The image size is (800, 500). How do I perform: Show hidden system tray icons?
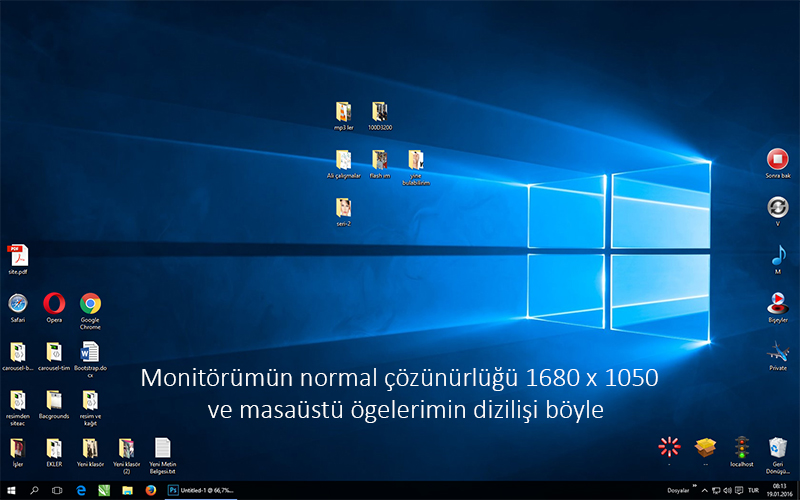point(705,491)
